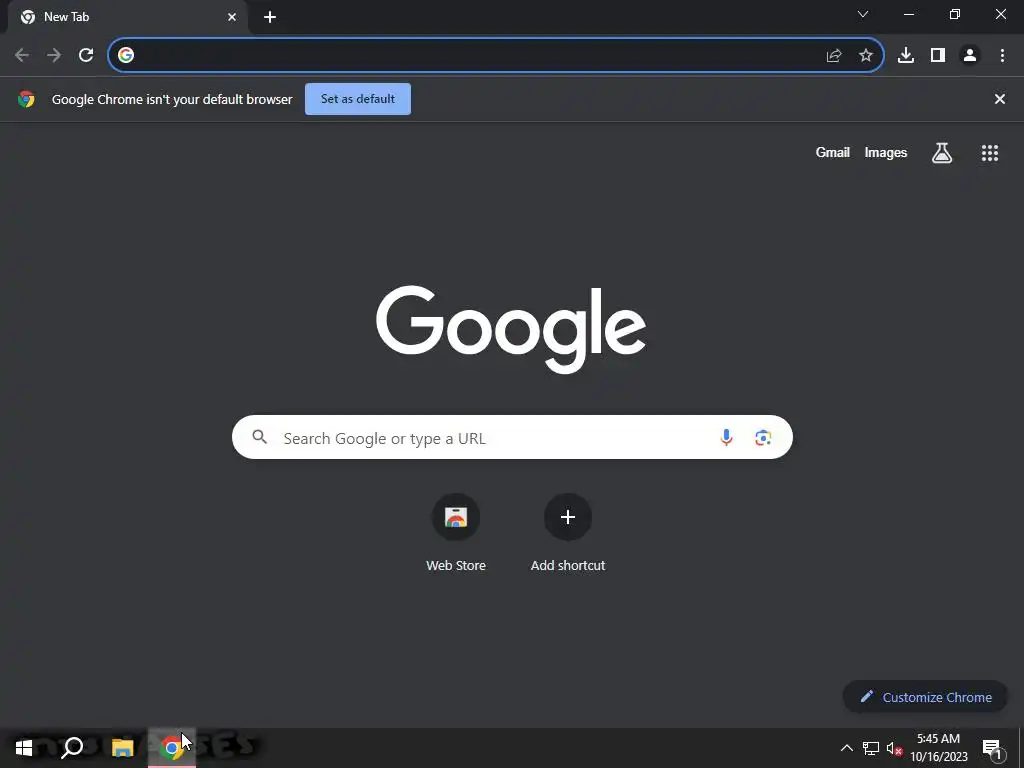Select the New Tab tab
This screenshot has height=768, width=1024.
[x=127, y=17]
